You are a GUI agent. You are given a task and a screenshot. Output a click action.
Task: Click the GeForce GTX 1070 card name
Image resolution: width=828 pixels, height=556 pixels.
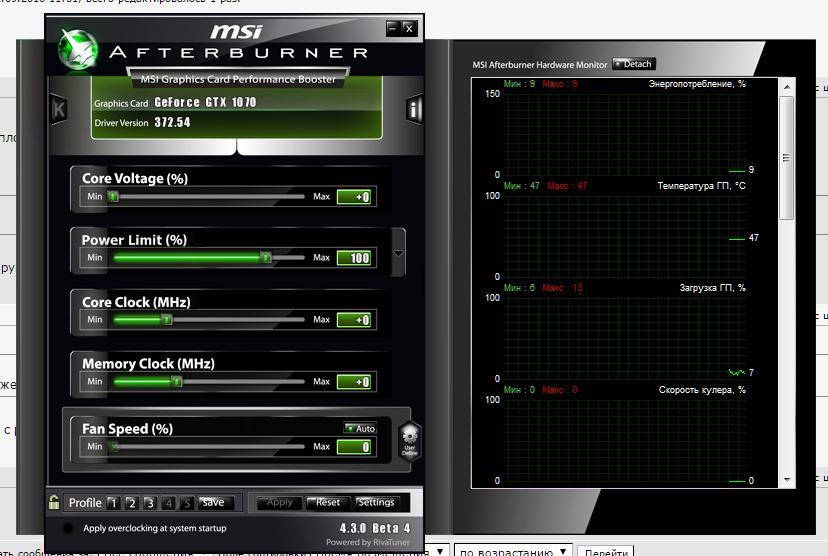tap(205, 102)
